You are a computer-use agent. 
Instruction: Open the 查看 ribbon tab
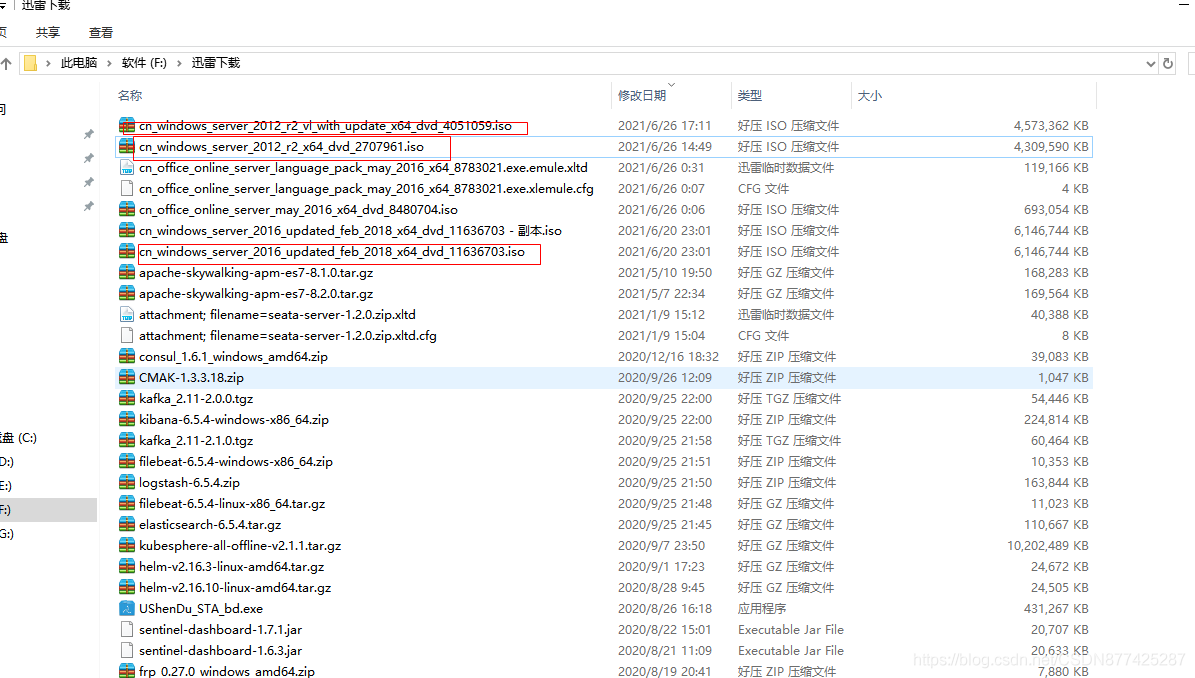101,33
